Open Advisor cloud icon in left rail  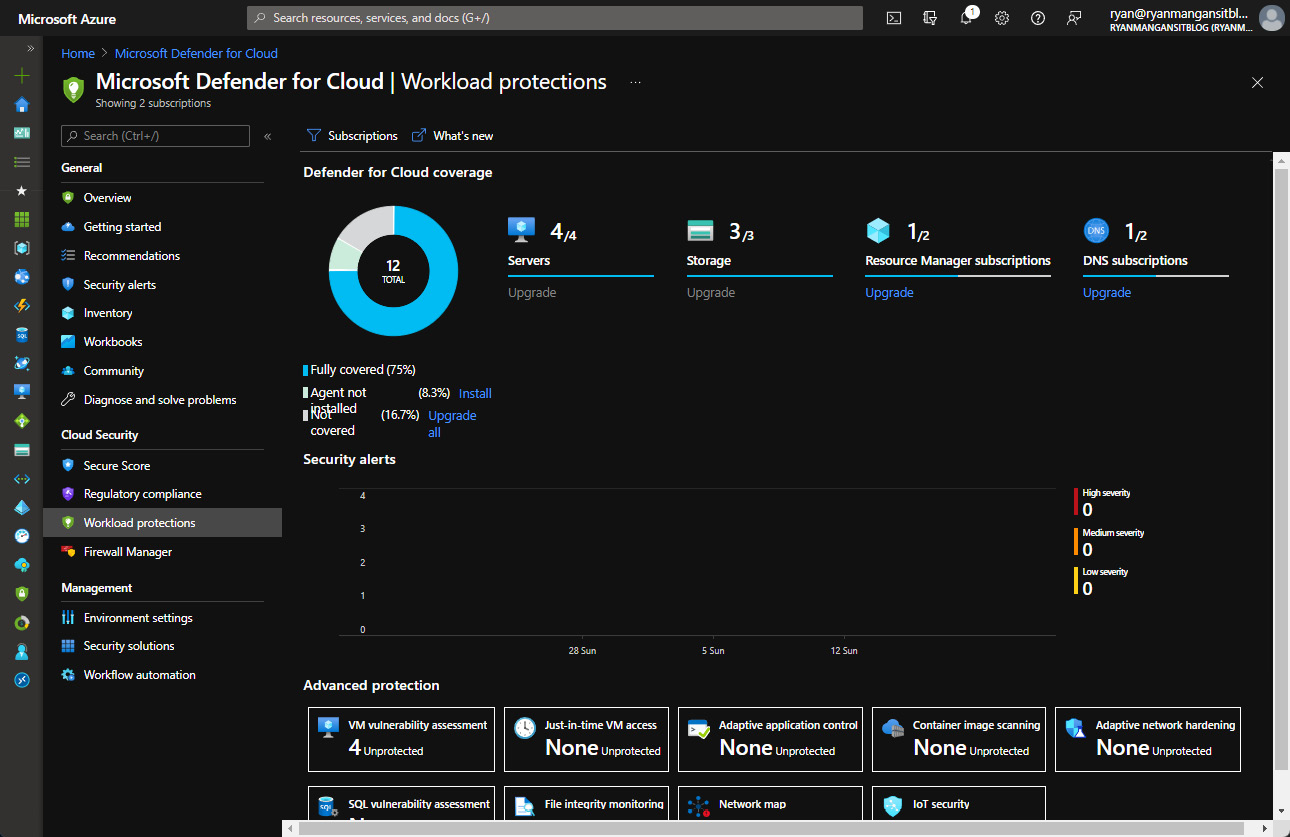point(22,565)
